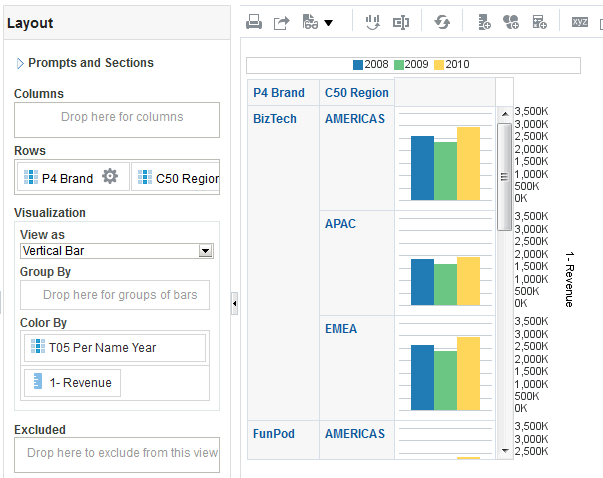
Task: Open the show-as-viewed dropdown arrow
Action: pos(329,22)
